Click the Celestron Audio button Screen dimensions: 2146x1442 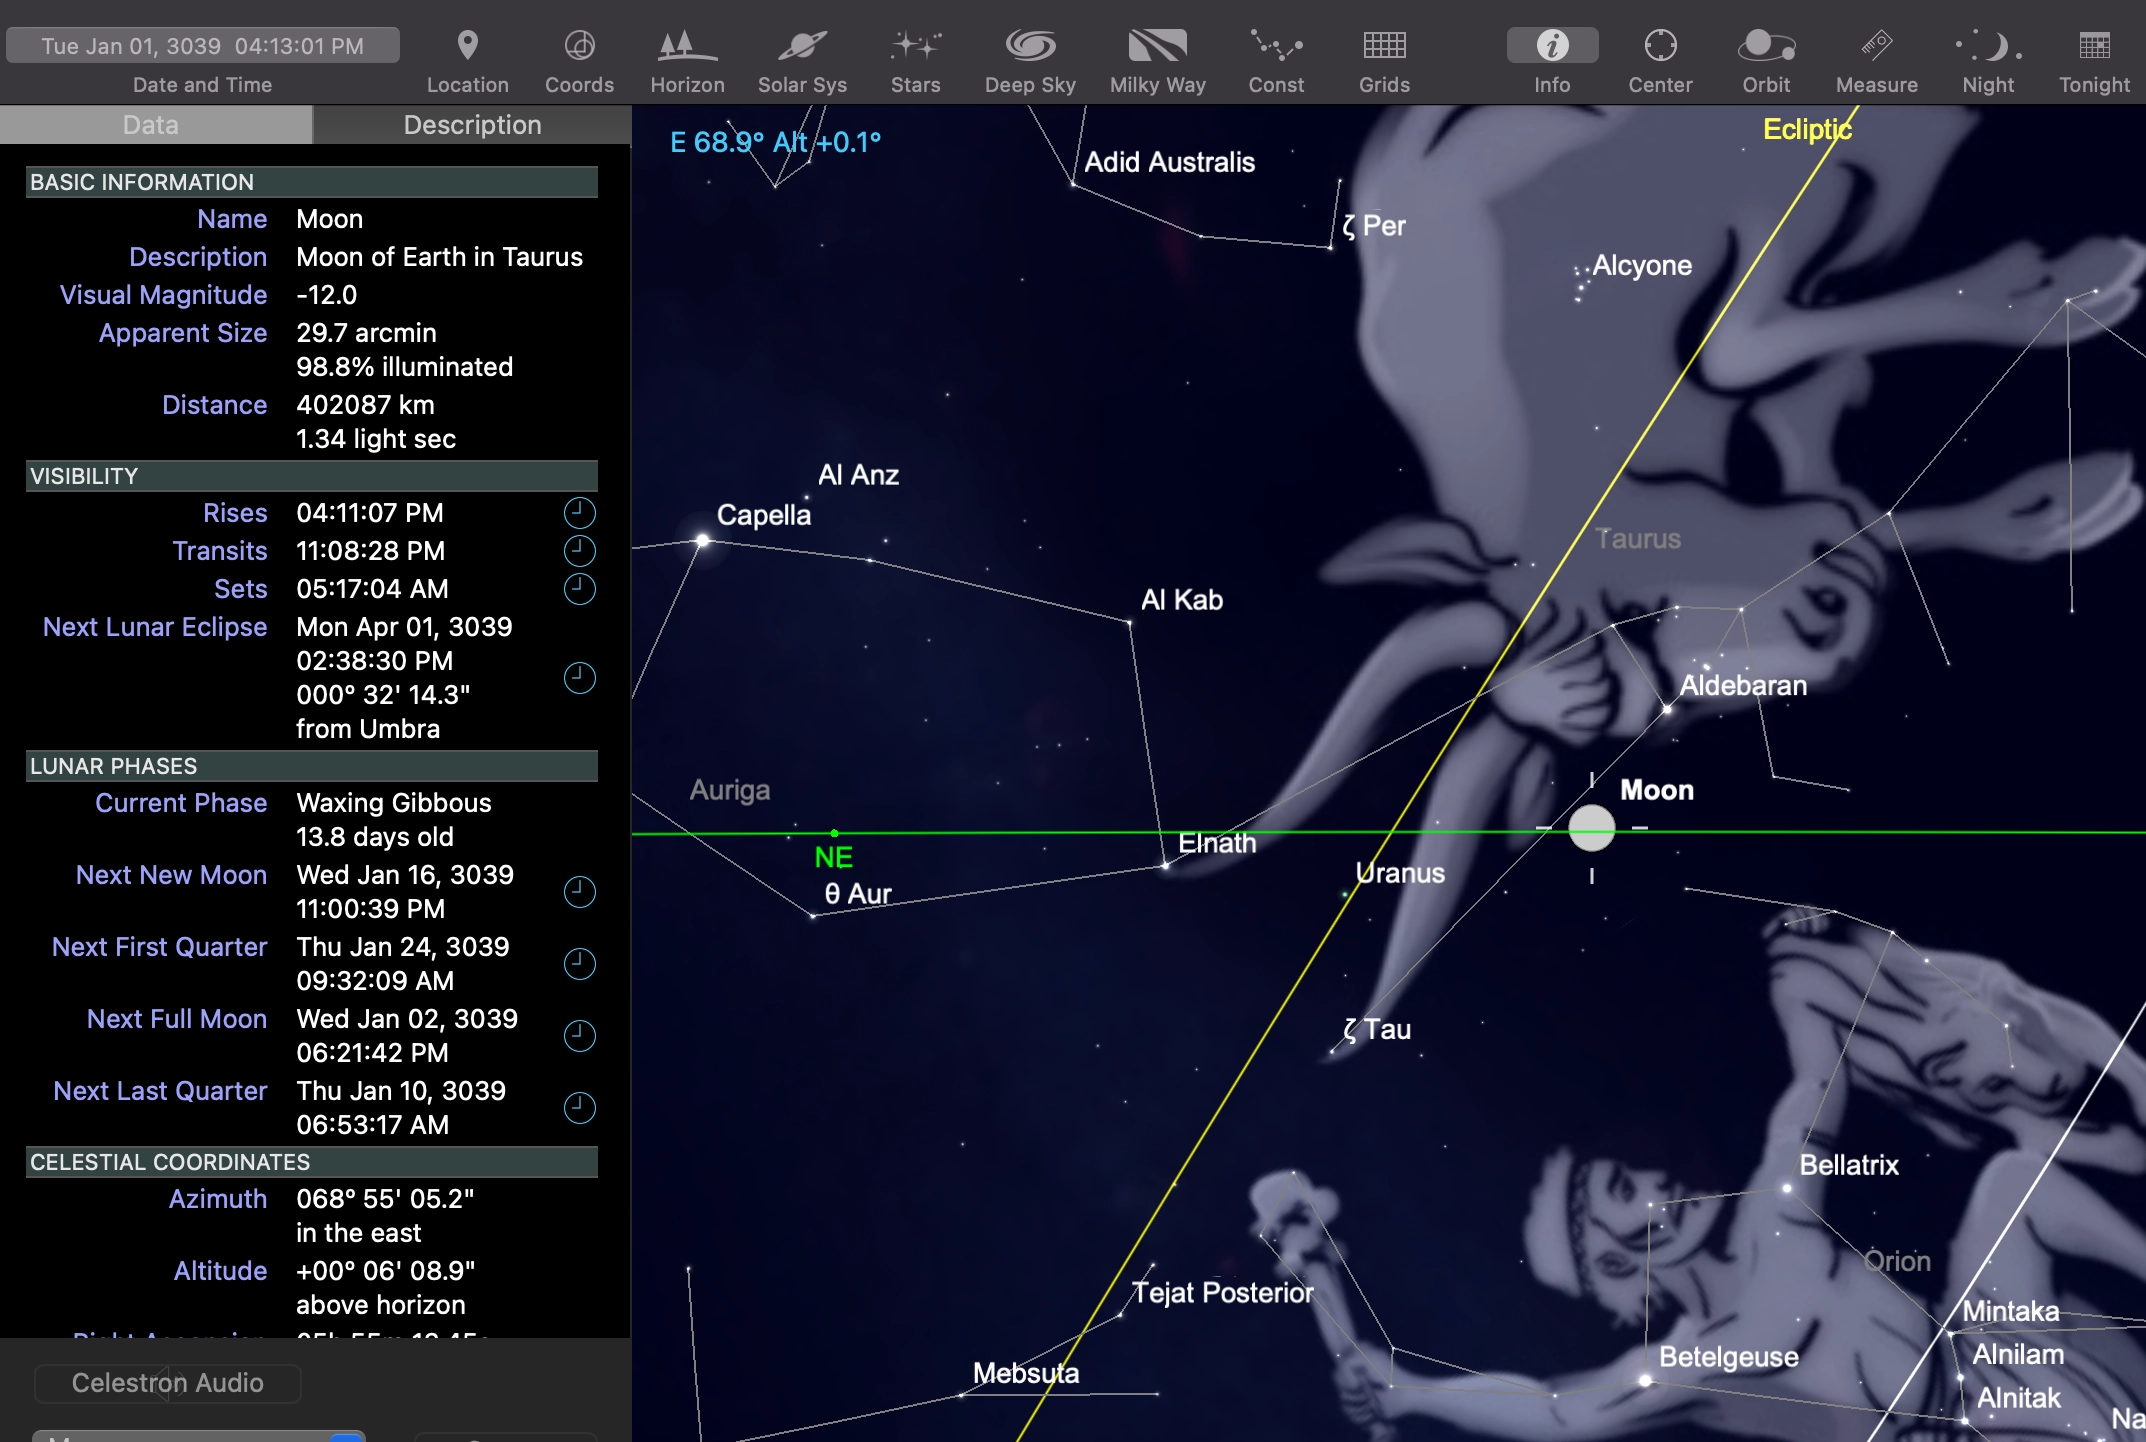(167, 1383)
